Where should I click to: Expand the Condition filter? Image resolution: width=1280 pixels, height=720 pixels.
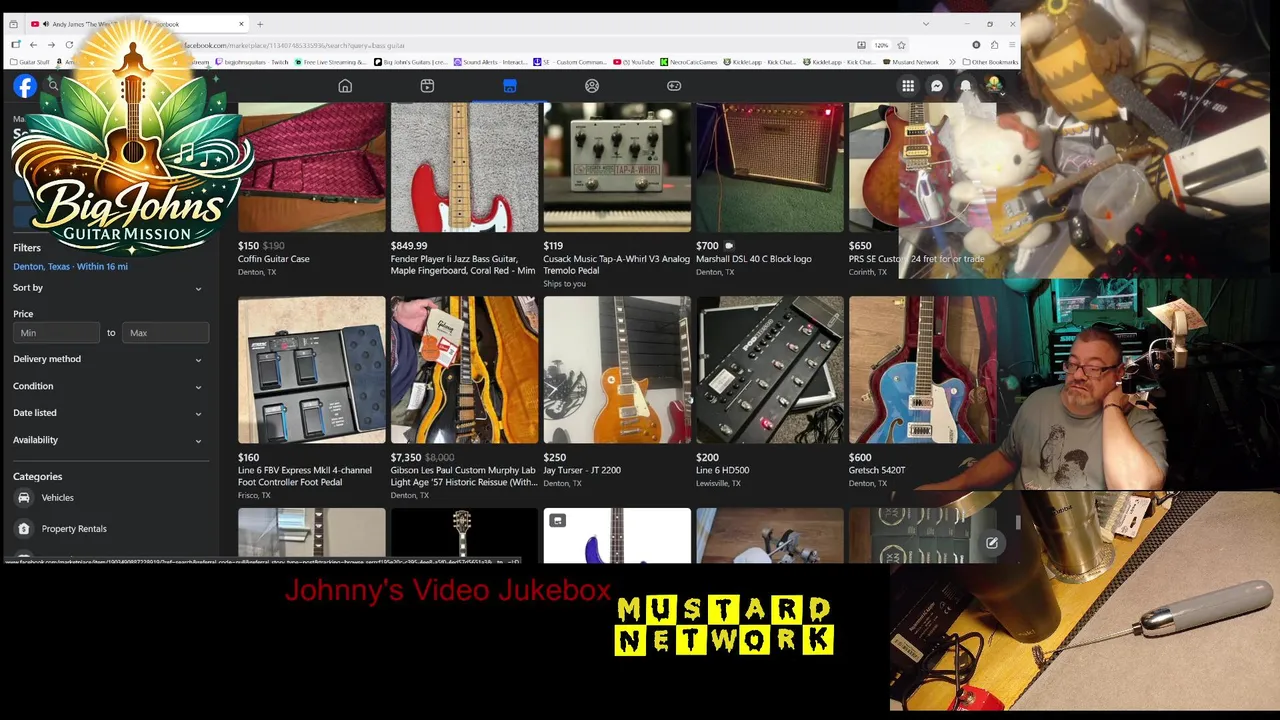tap(108, 386)
